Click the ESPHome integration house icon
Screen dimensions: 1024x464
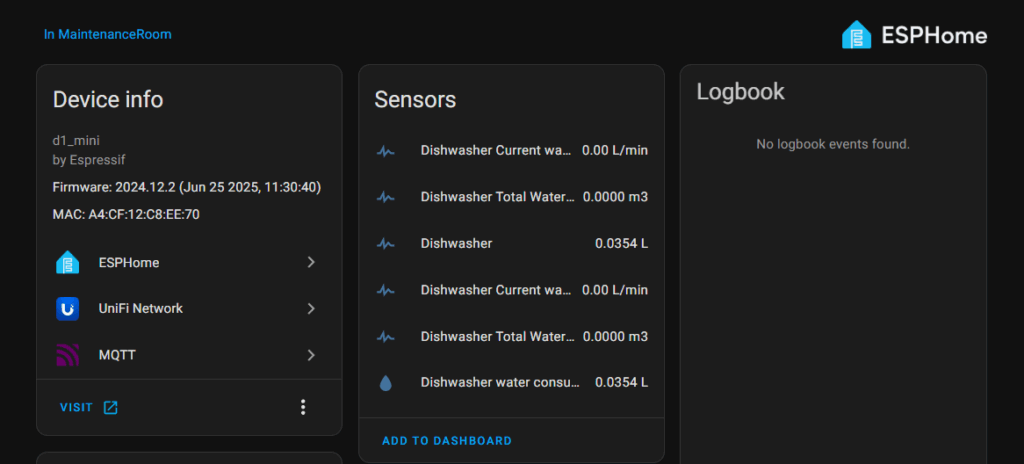coord(67,262)
